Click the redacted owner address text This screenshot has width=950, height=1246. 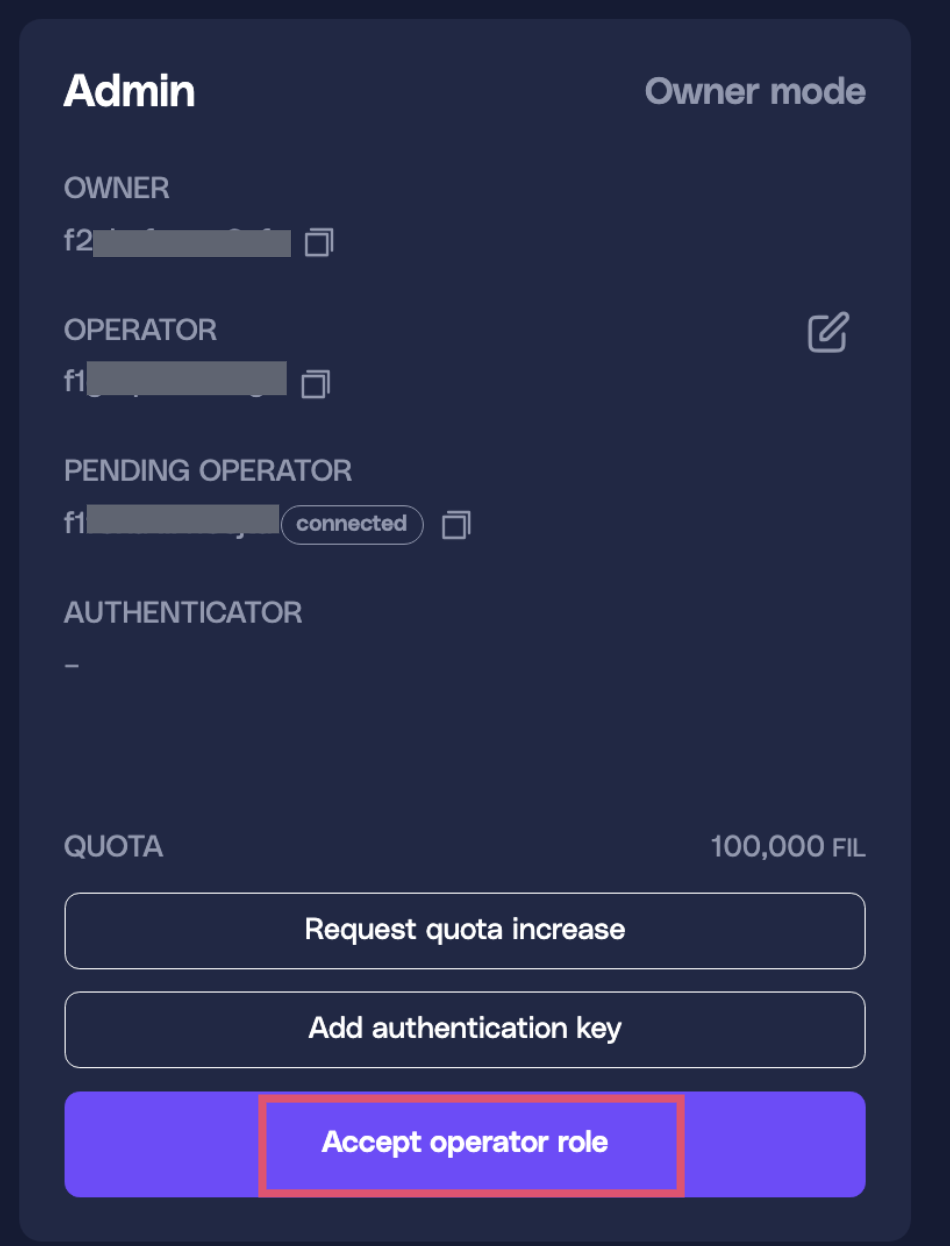[178, 242]
